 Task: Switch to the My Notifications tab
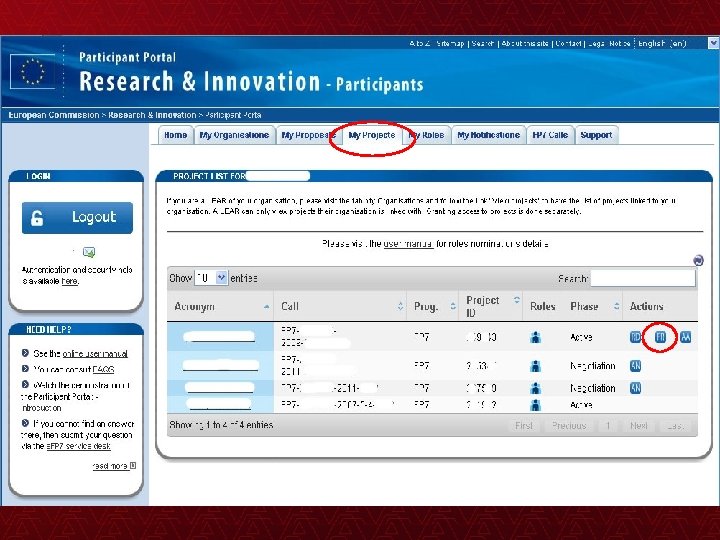point(489,135)
